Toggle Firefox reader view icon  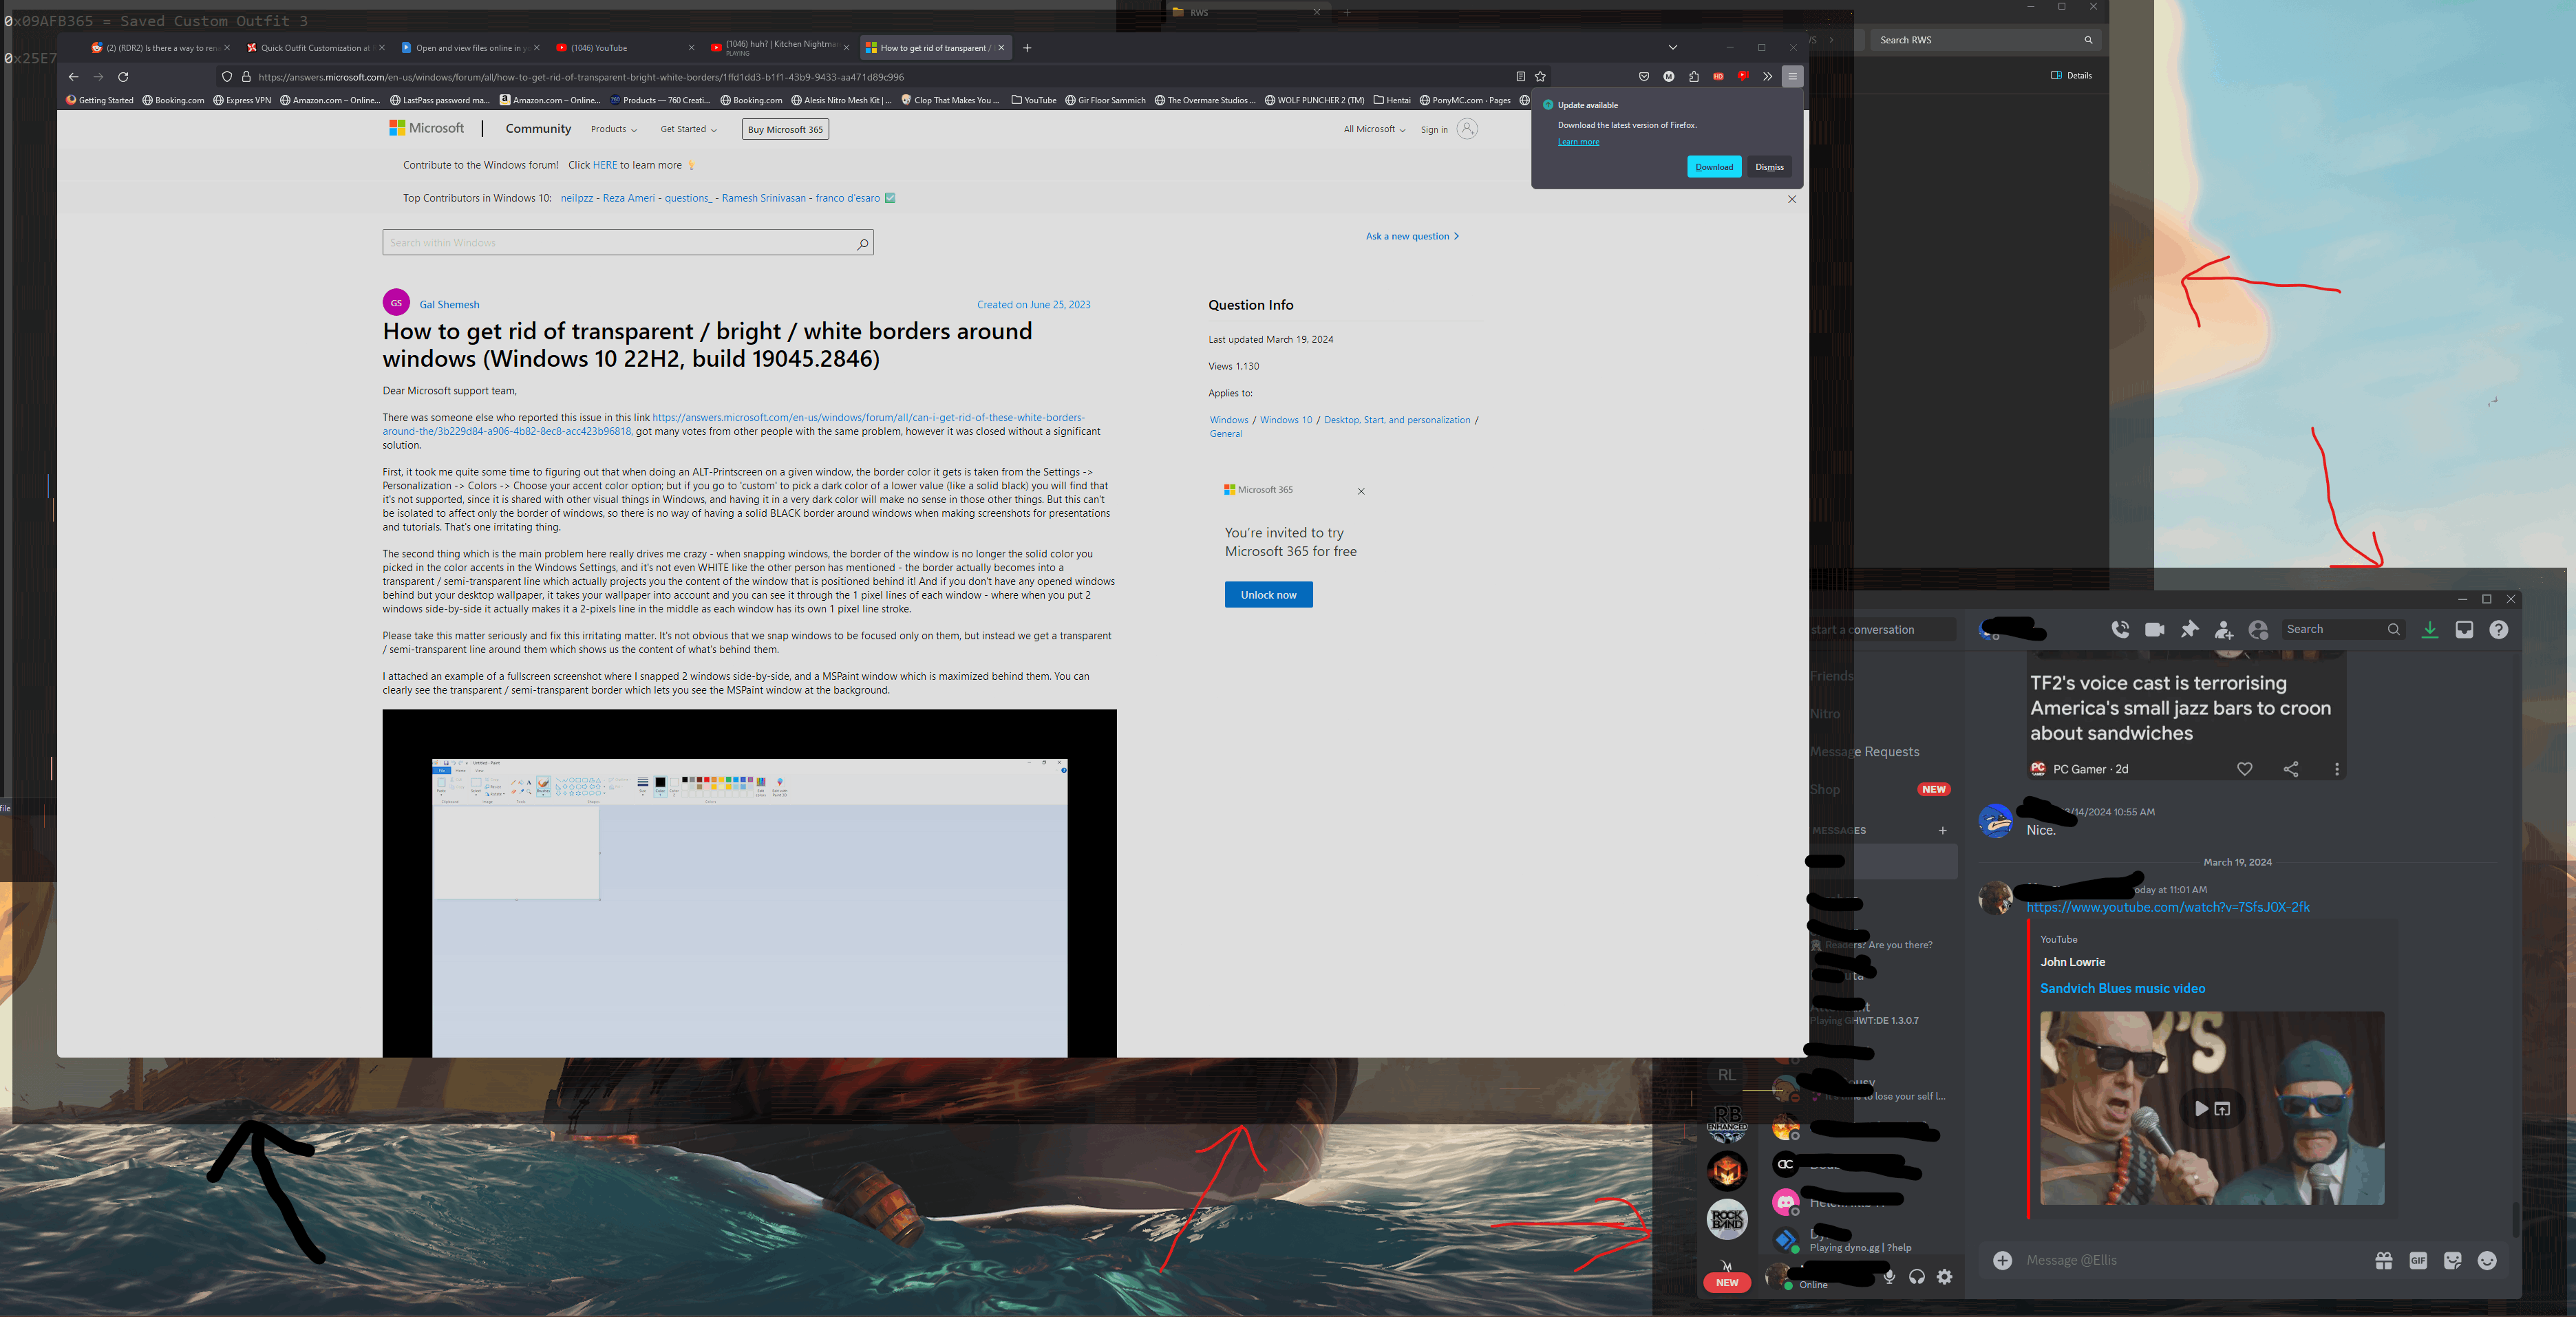tap(1520, 76)
